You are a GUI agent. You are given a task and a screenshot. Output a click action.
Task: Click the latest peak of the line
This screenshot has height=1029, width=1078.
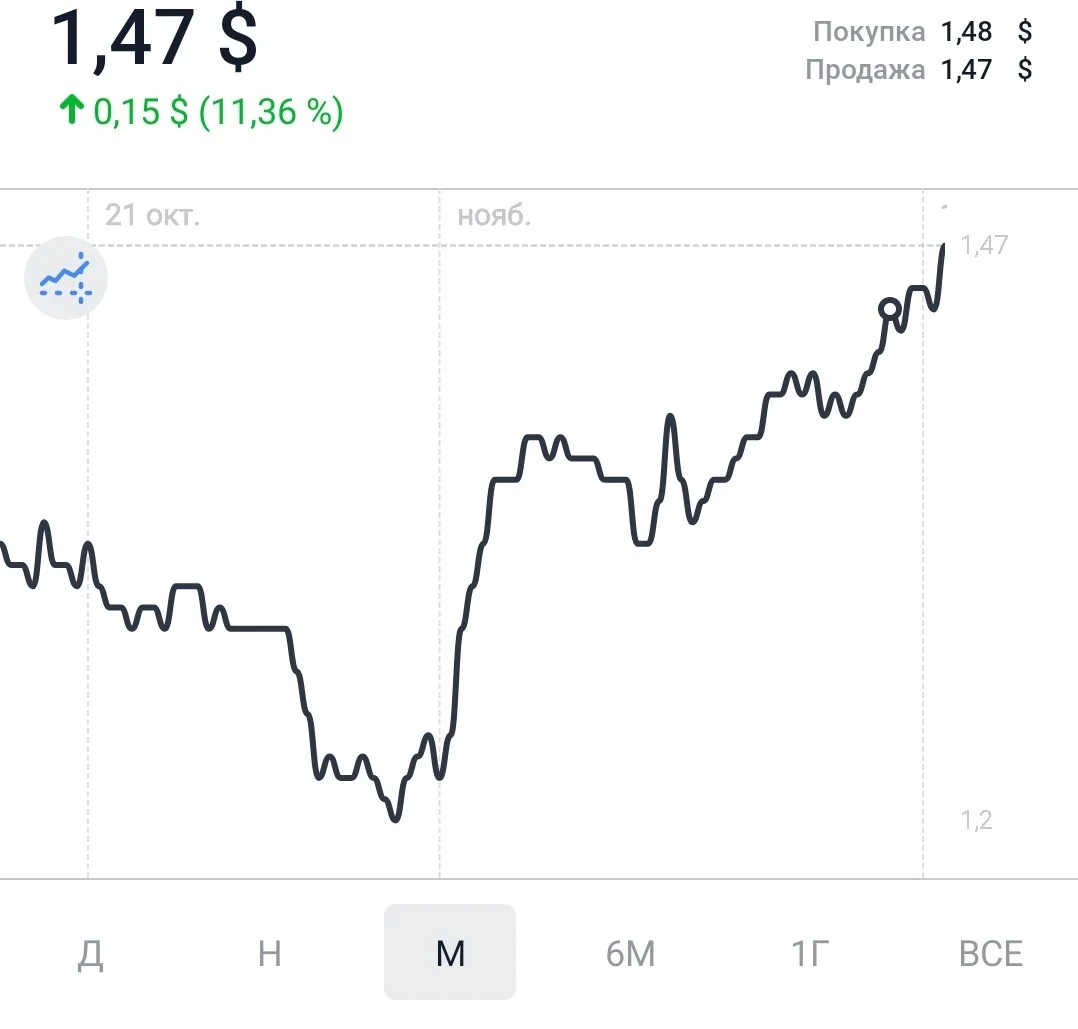pos(943,246)
